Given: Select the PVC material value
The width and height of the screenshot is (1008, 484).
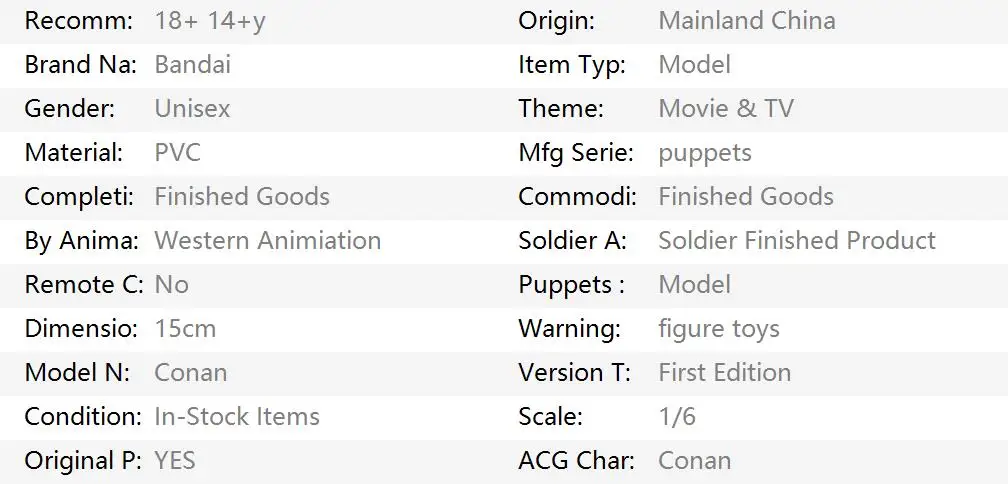Looking at the screenshot, I should (177, 153).
